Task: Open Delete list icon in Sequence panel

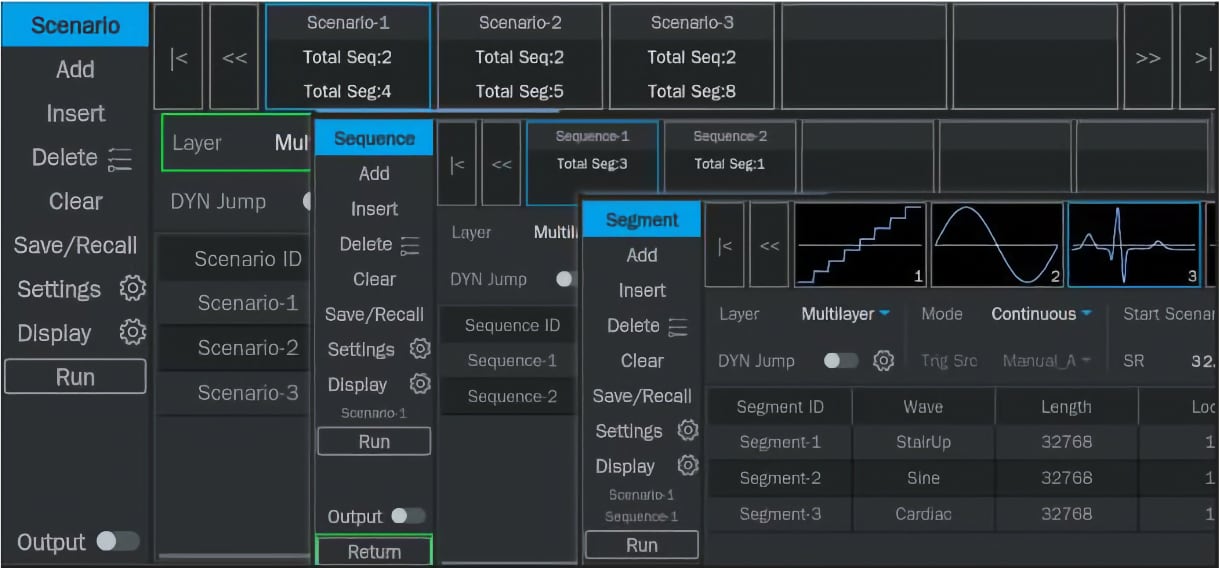Action: (x=410, y=244)
